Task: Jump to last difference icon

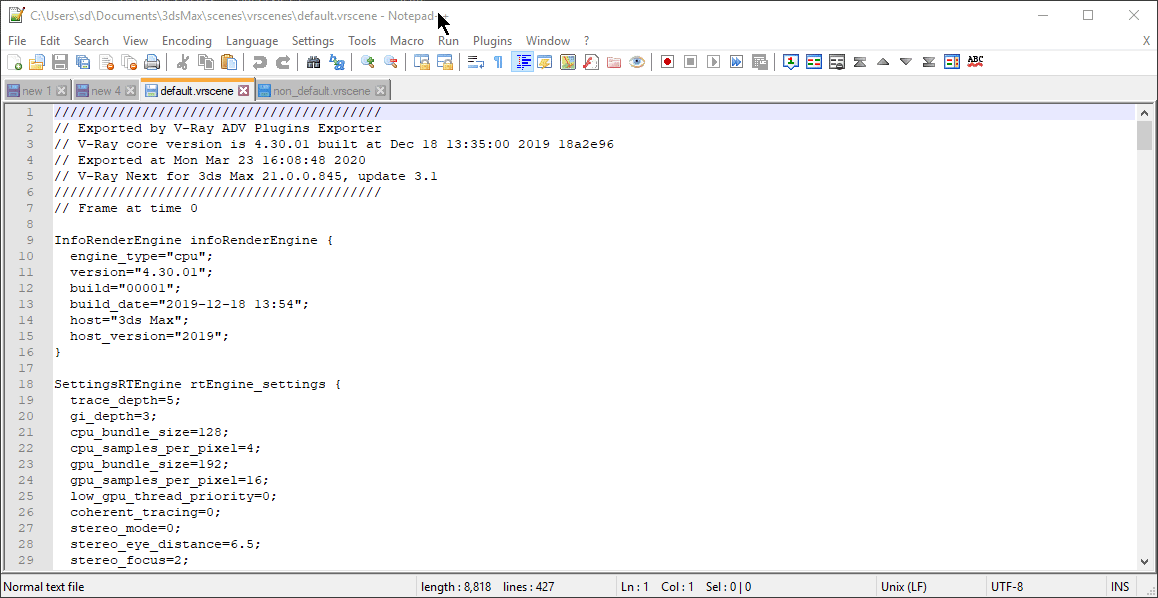Action: click(929, 62)
